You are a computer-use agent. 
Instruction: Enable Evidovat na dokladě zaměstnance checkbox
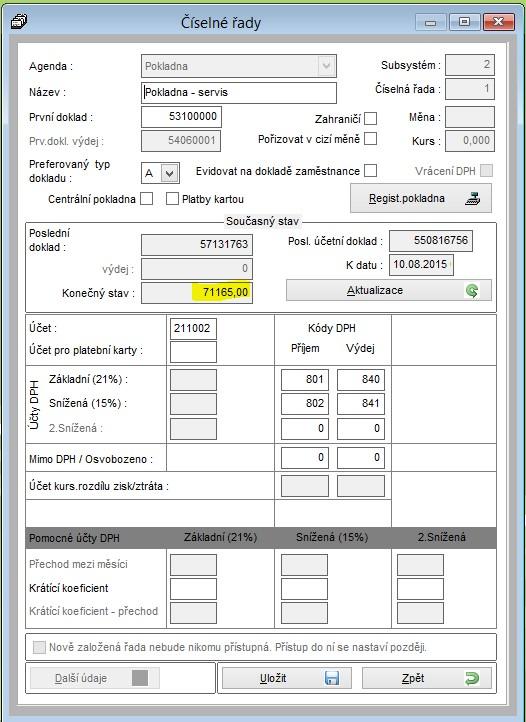tap(370, 171)
